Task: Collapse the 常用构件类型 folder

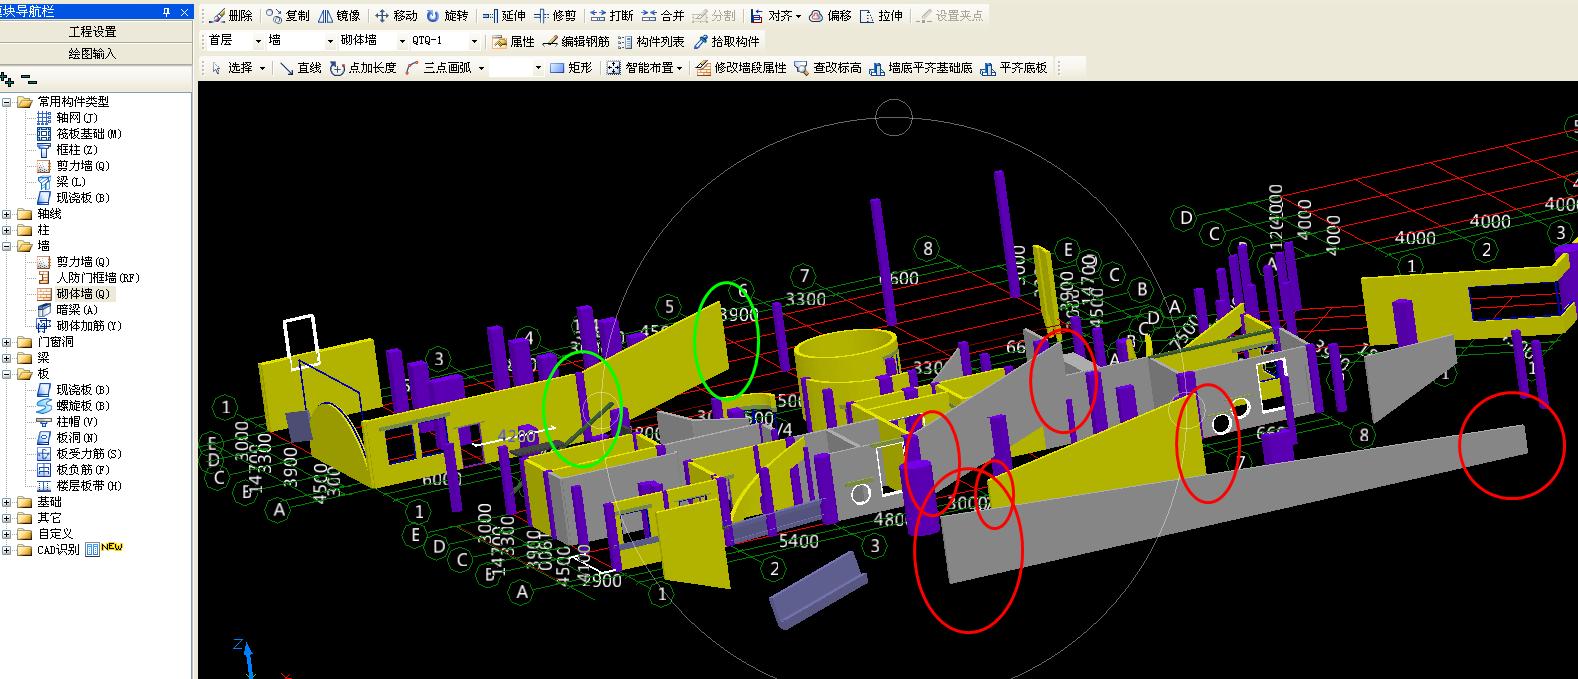Action: 8,102
